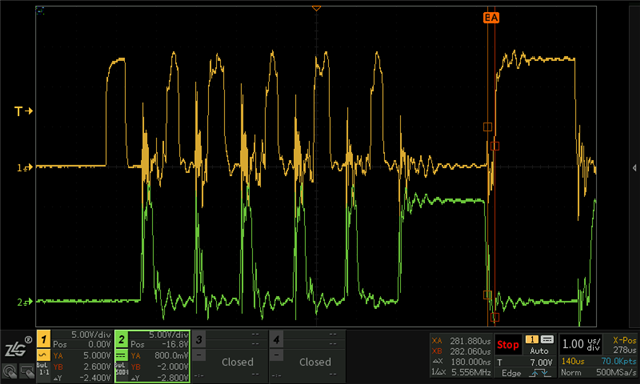Toggle channel 1 yellow number badge
This screenshot has height=384, width=640.
point(44,339)
